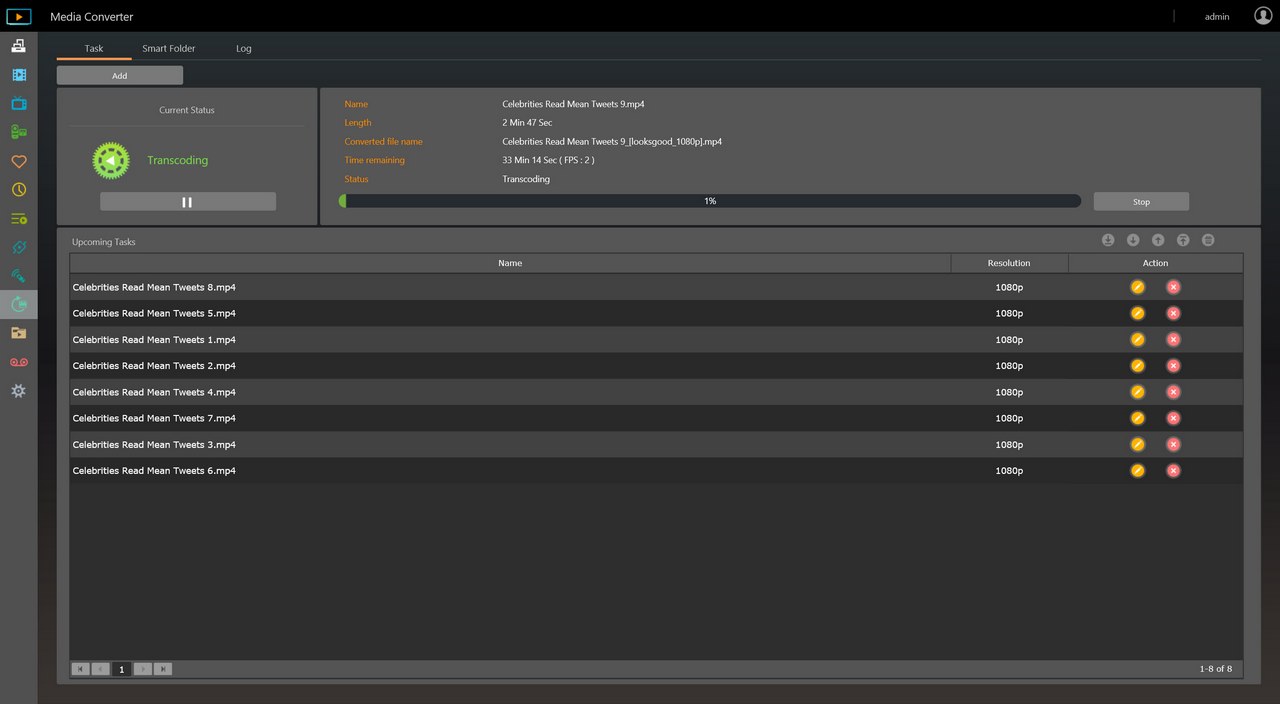Edit the Celebrities Read Mean Tweets 6.mp4 task

(1137, 470)
